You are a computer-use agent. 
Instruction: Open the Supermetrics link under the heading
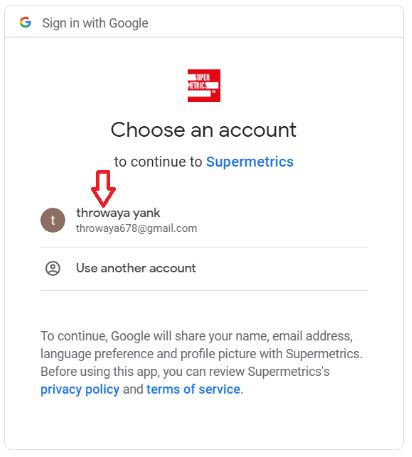(x=250, y=162)
